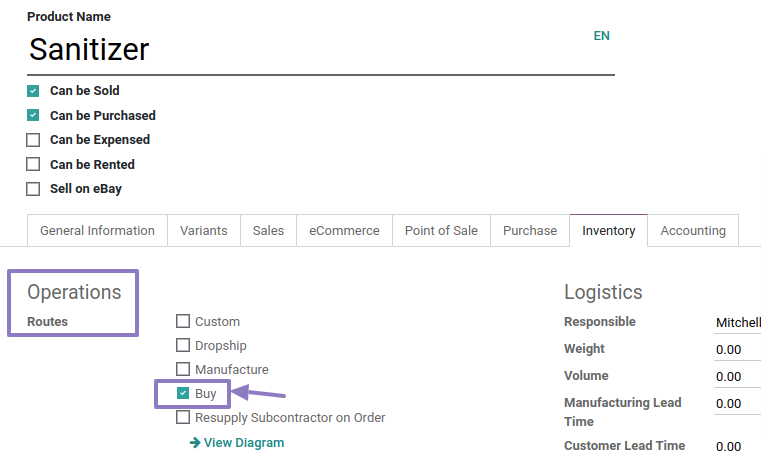Check the Can be Rented box
Screen dimensions: 761x456
pyautogui.click(x=33, y=165)
